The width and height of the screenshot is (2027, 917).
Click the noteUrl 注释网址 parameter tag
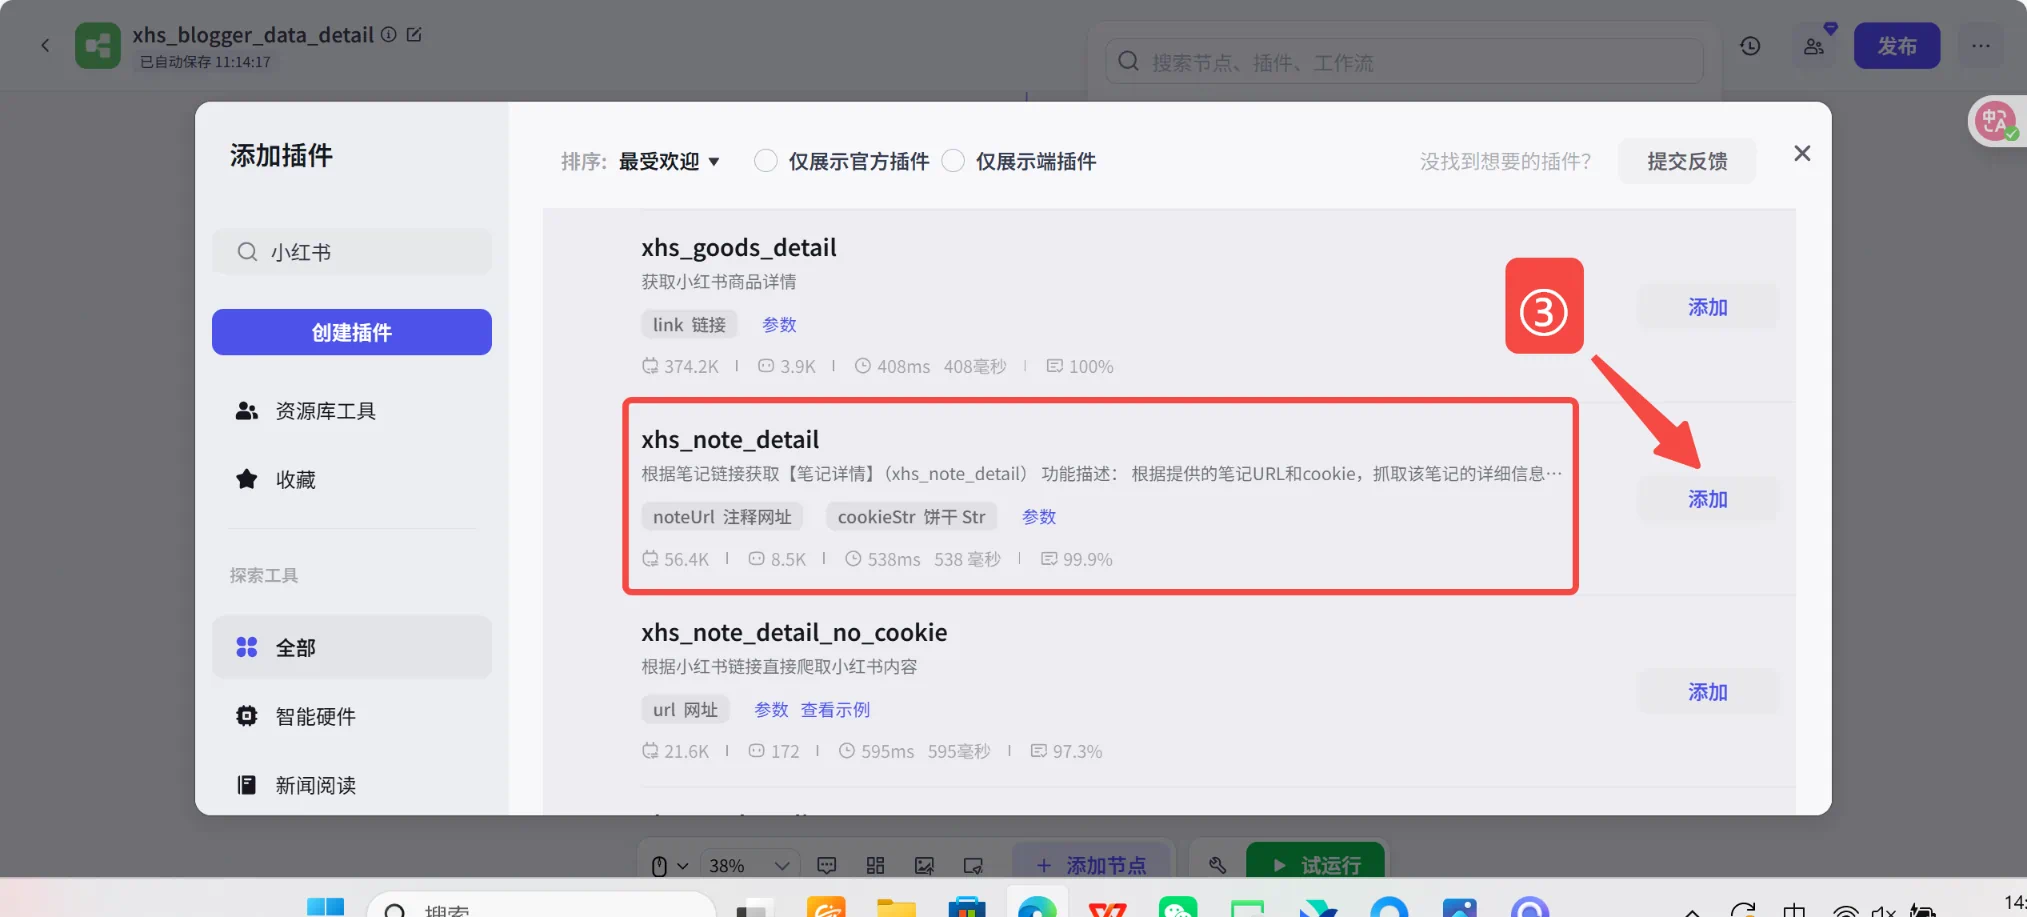722,517
